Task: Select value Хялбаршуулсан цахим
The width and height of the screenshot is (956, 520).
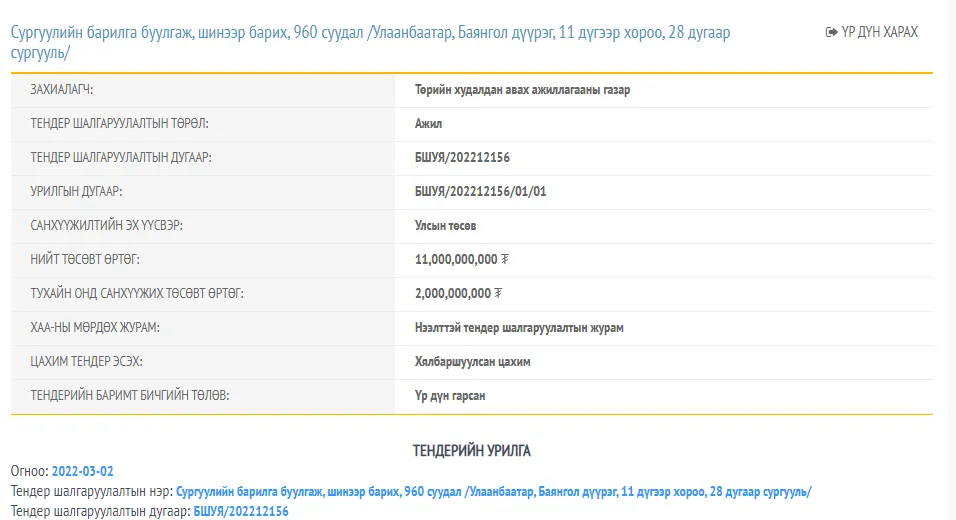Action: click(x=473, y=362)
